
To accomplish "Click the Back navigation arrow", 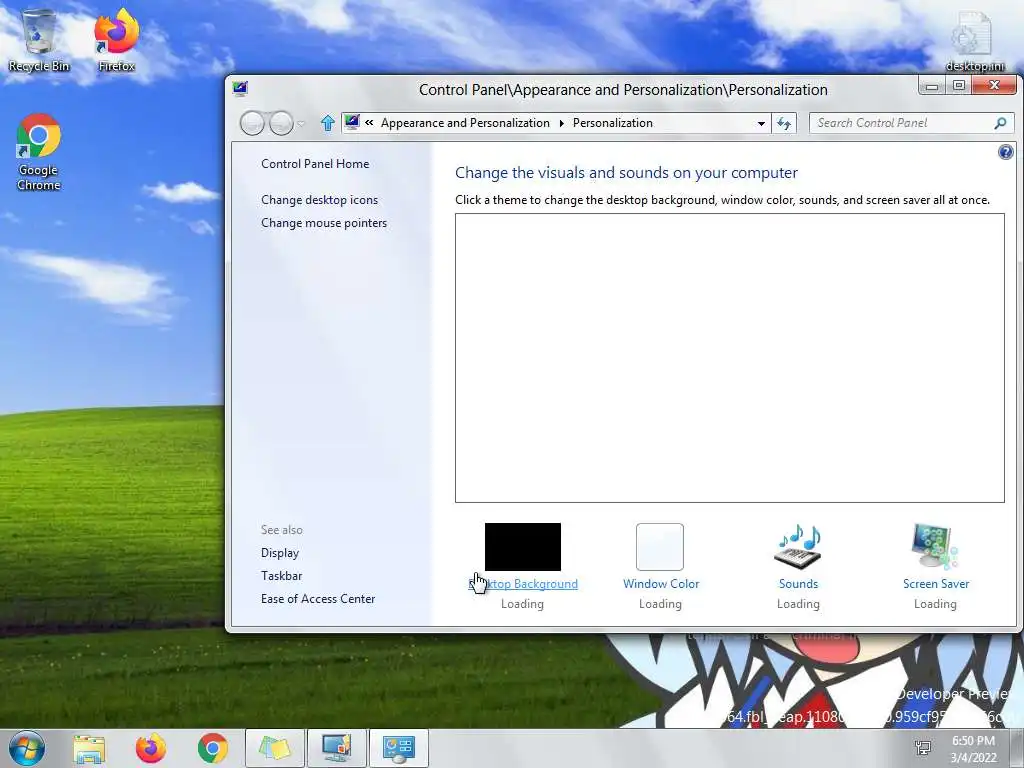I will click(x=253, y=123).
